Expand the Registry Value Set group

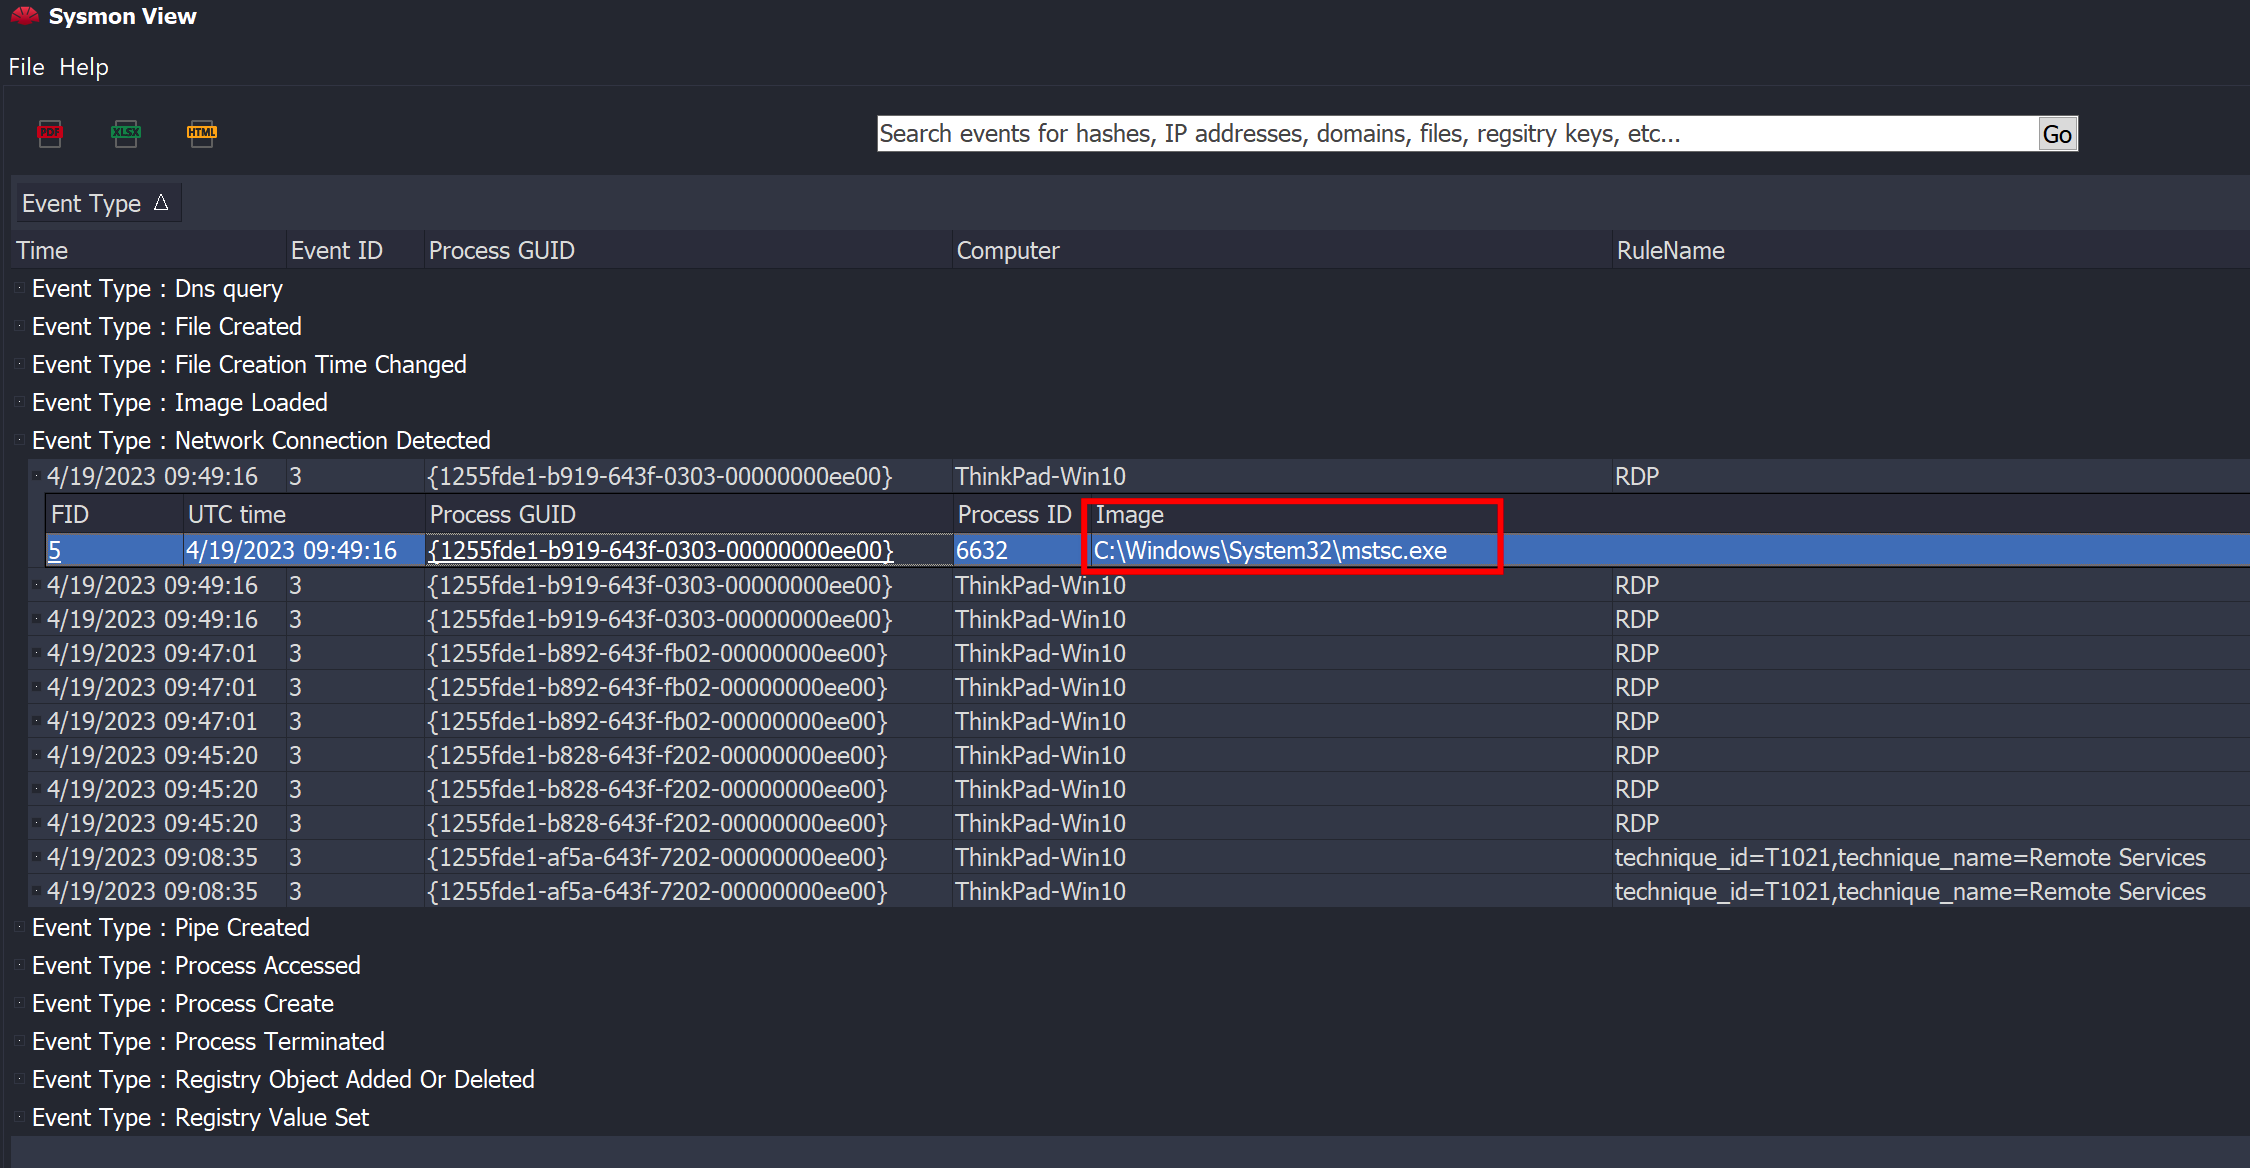pos(18,1117)
